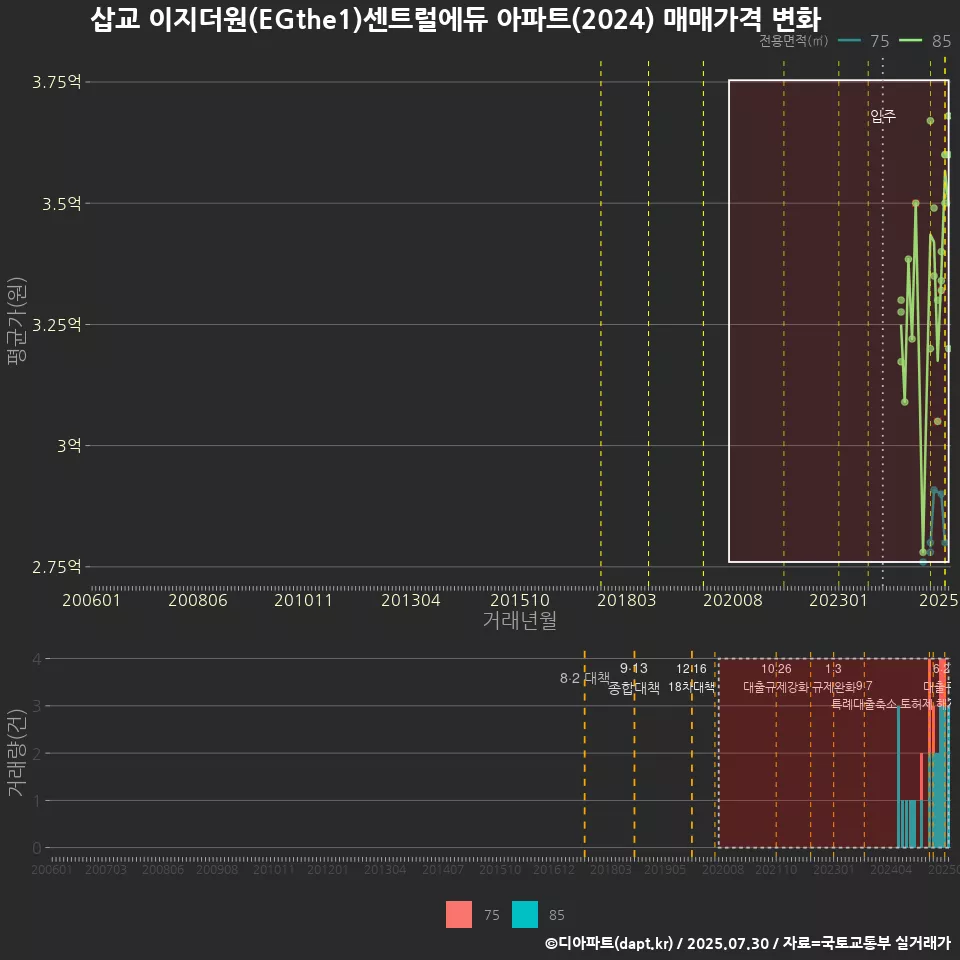Image resolution: width=960 pixels, height=960 pixels.
Task: Click 200703 on the volume chart axis
Action: 106,869
